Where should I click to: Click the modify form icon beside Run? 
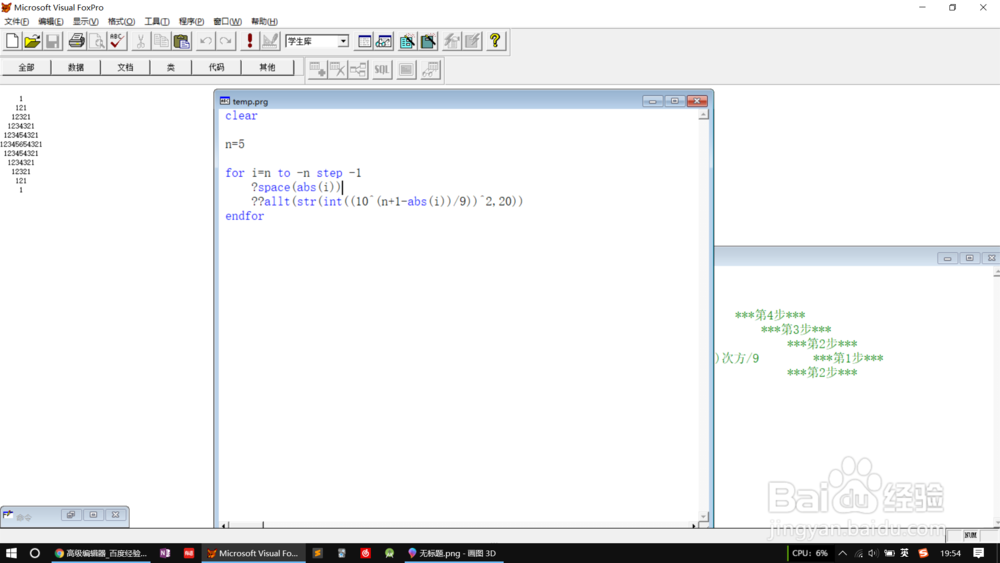(x=270, y=41)
